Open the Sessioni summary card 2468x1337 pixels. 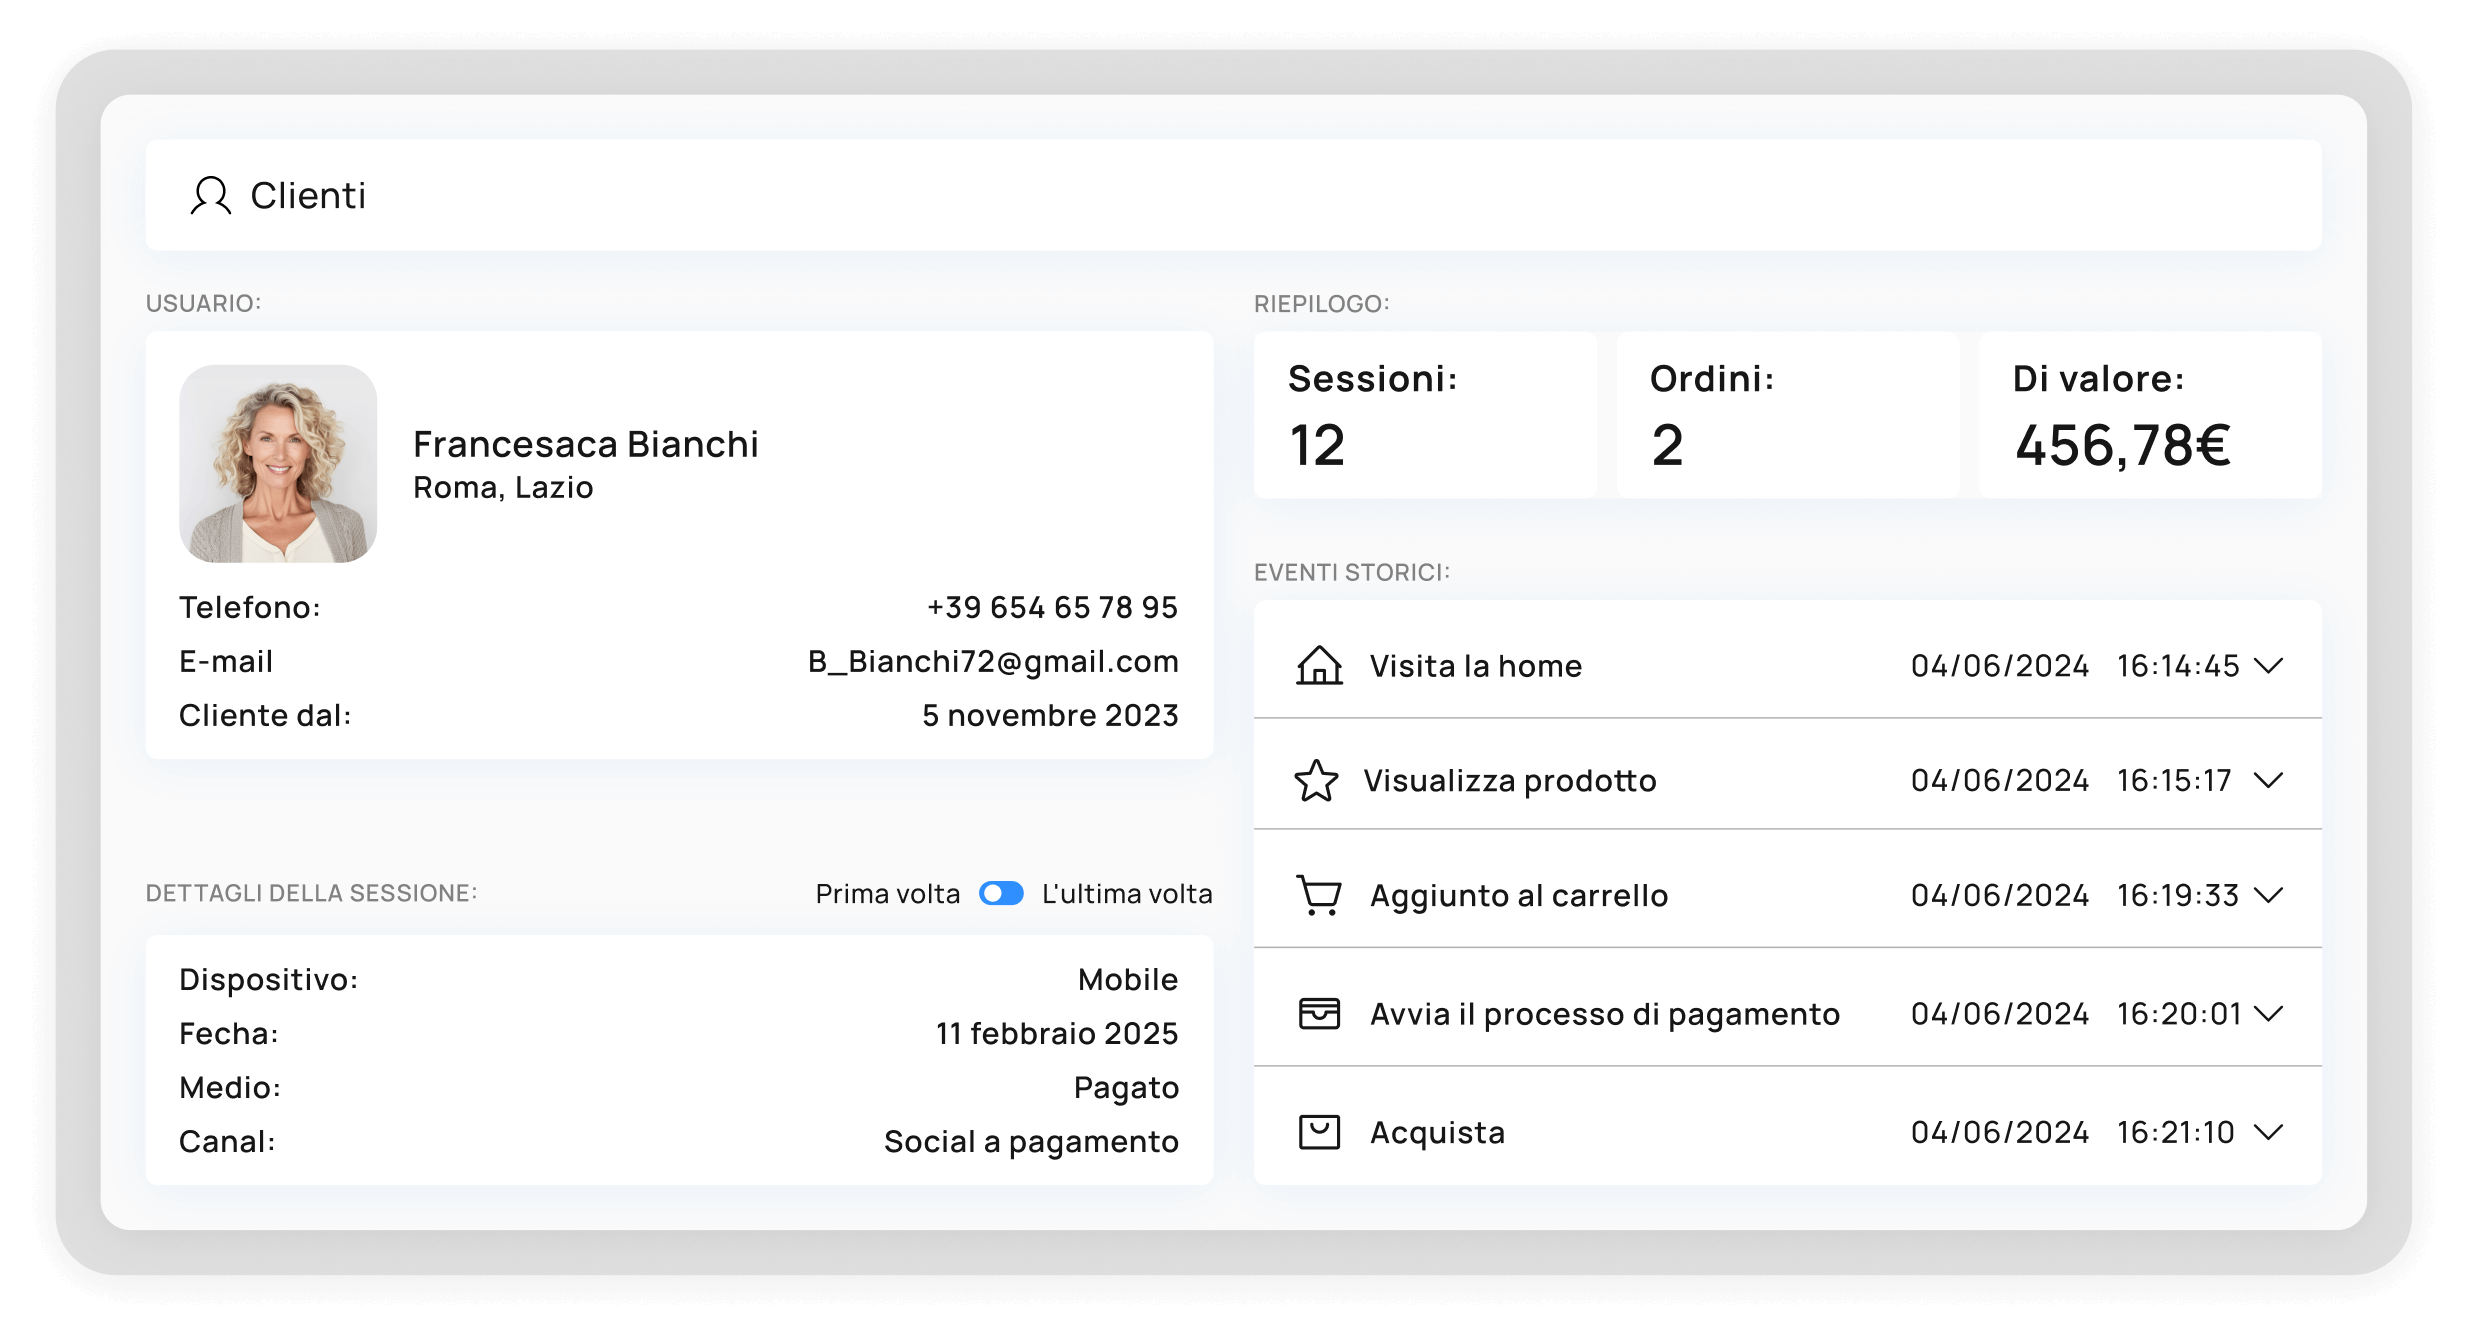click(x=1425, y=414)
